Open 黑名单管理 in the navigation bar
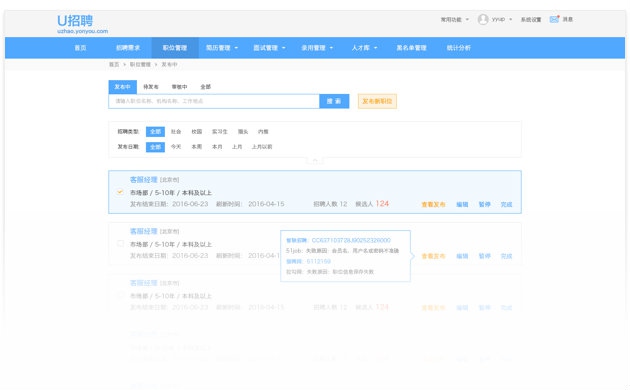Image resolution: width=630 pixels, height=390 pixels. click(411, 48)
